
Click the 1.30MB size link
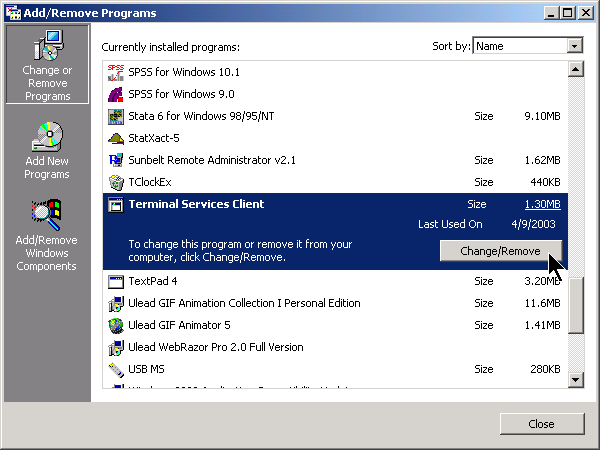click(x=542, y=204)
